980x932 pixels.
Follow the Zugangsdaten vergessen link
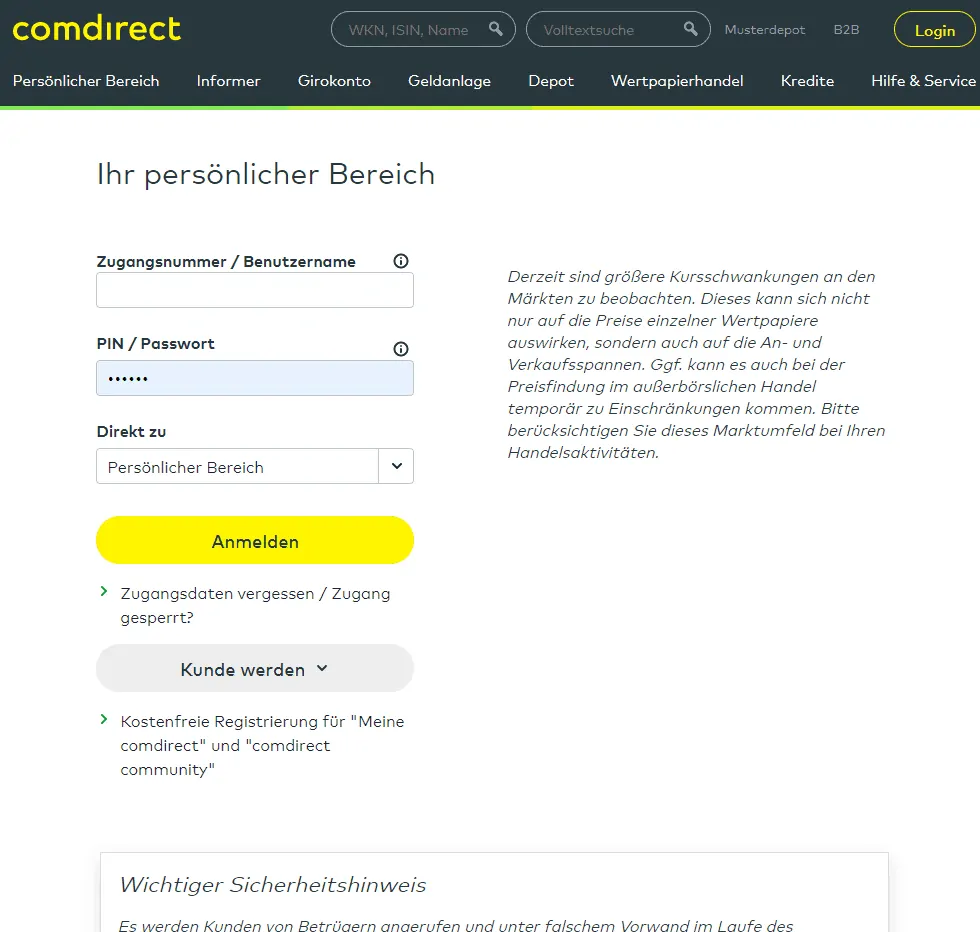(x=255, y=605)
